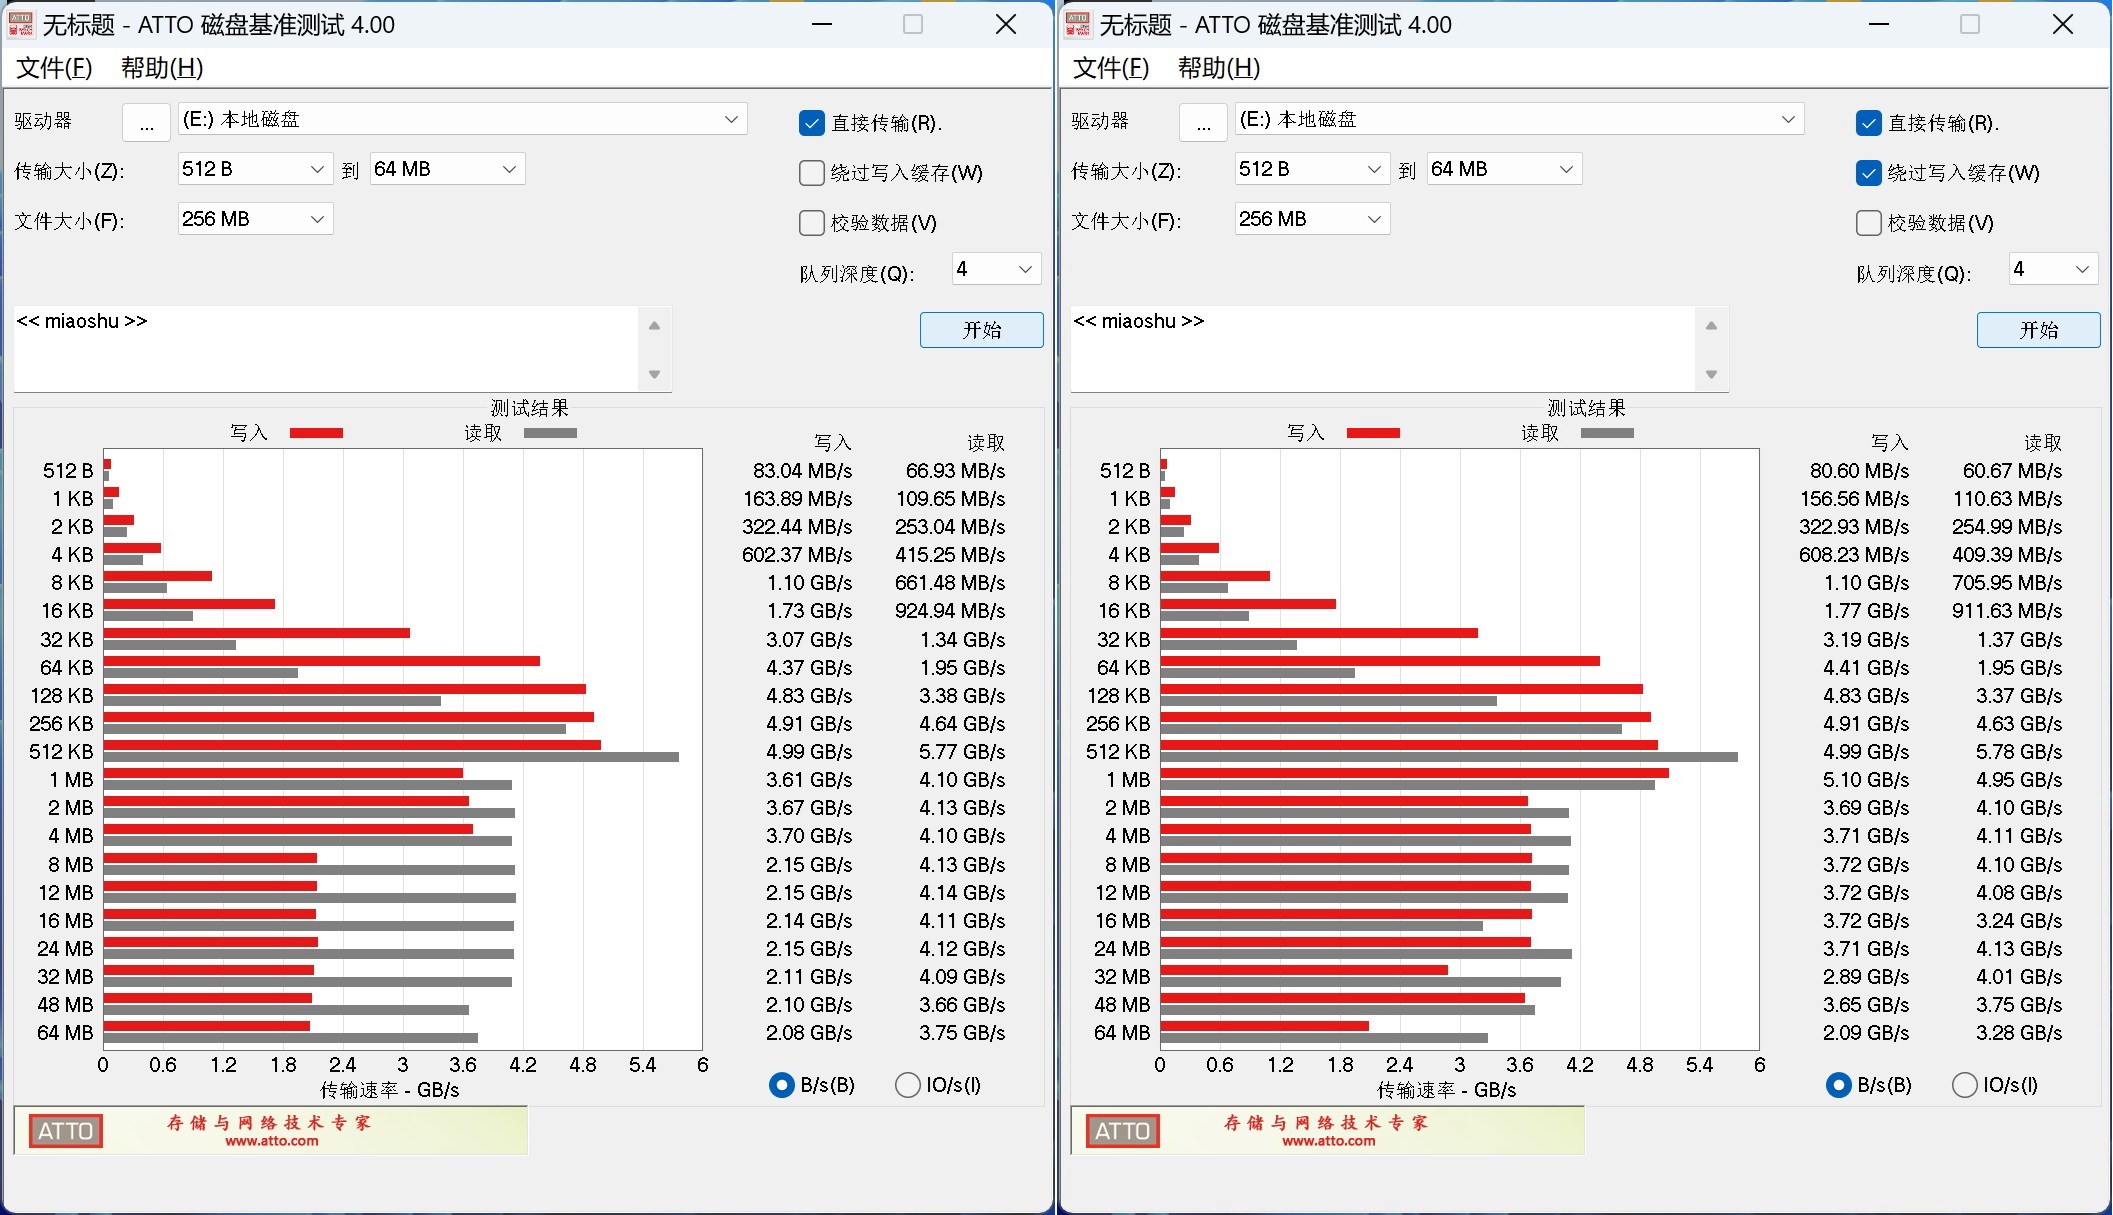Click 5.78 GB/s read value in right window

tap(2019, 751)
